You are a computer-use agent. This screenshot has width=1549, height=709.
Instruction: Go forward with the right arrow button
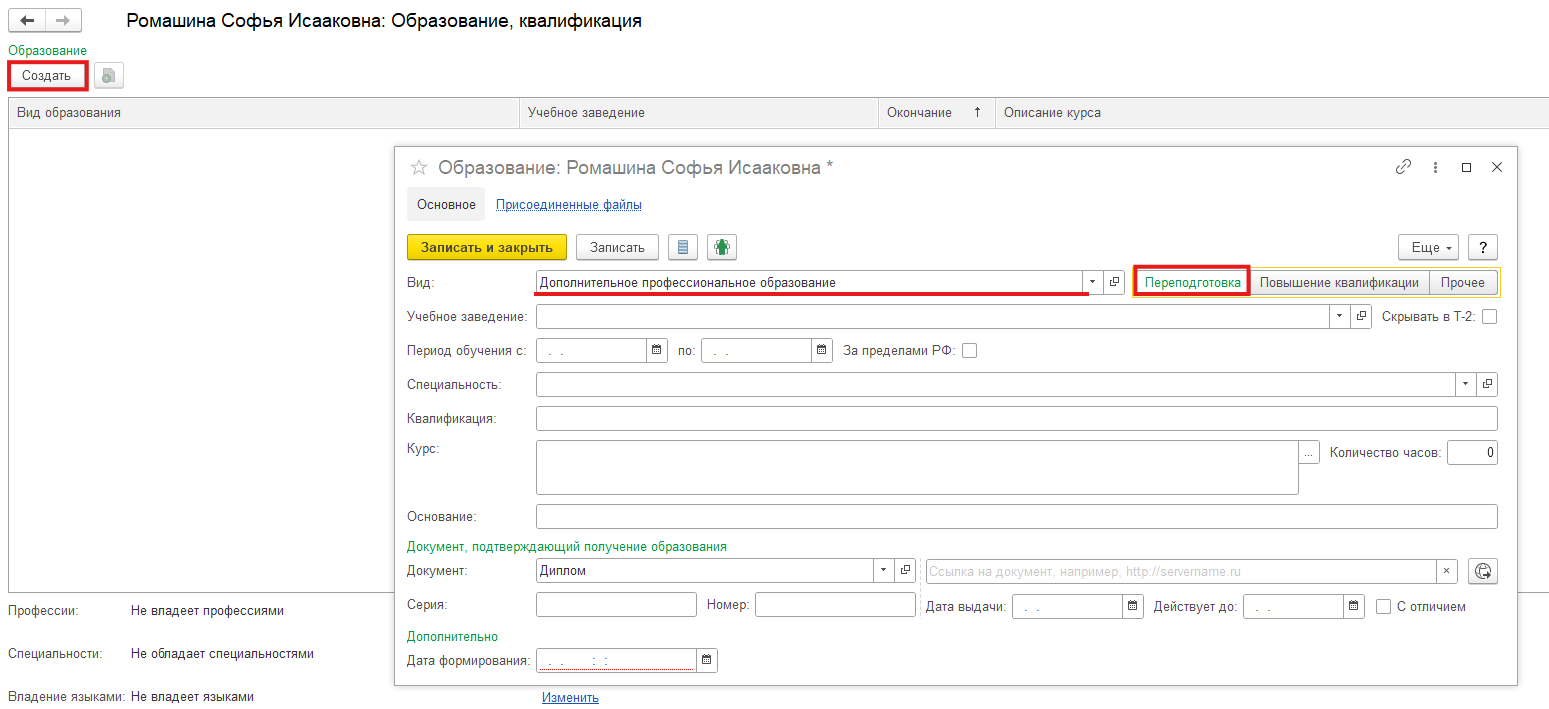[63, 21]
